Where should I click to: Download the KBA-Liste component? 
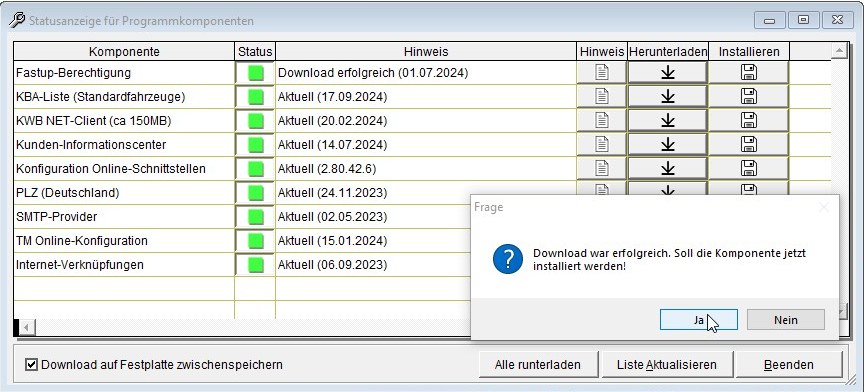tap(668, 96)
